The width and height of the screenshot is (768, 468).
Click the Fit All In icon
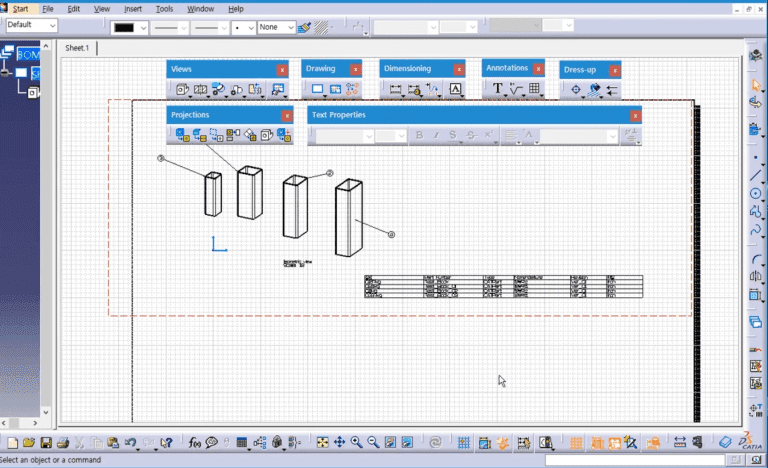pyautogui.click(x=322, y=442)
